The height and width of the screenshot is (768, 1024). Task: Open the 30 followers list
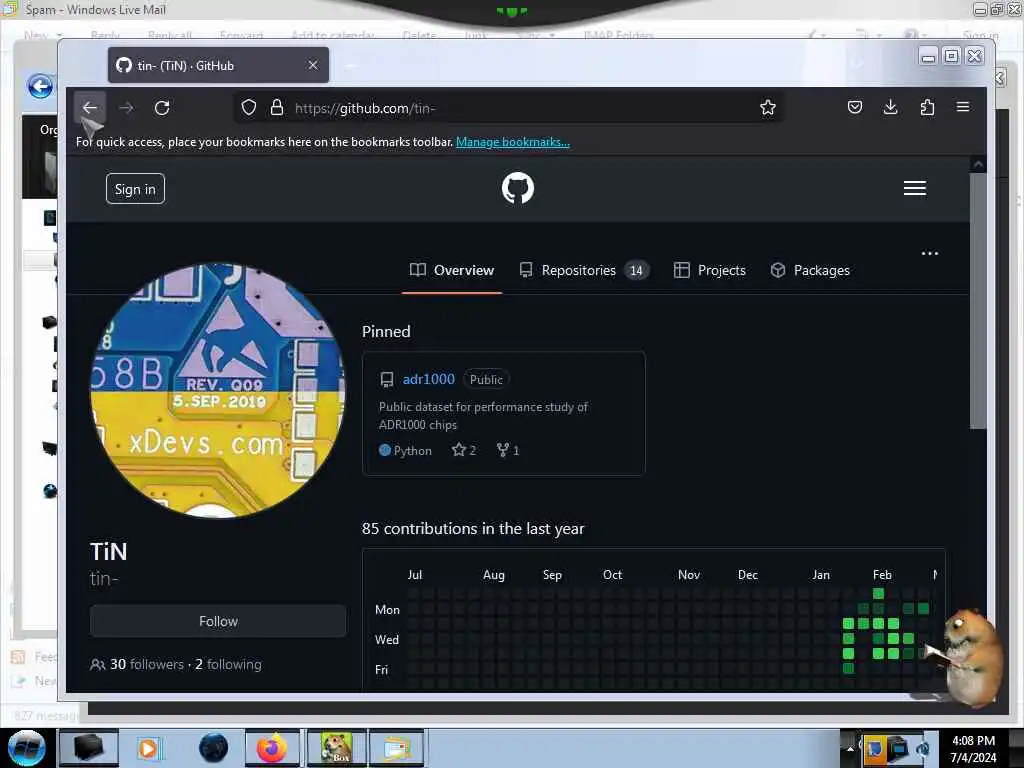(x=146, y=664)
